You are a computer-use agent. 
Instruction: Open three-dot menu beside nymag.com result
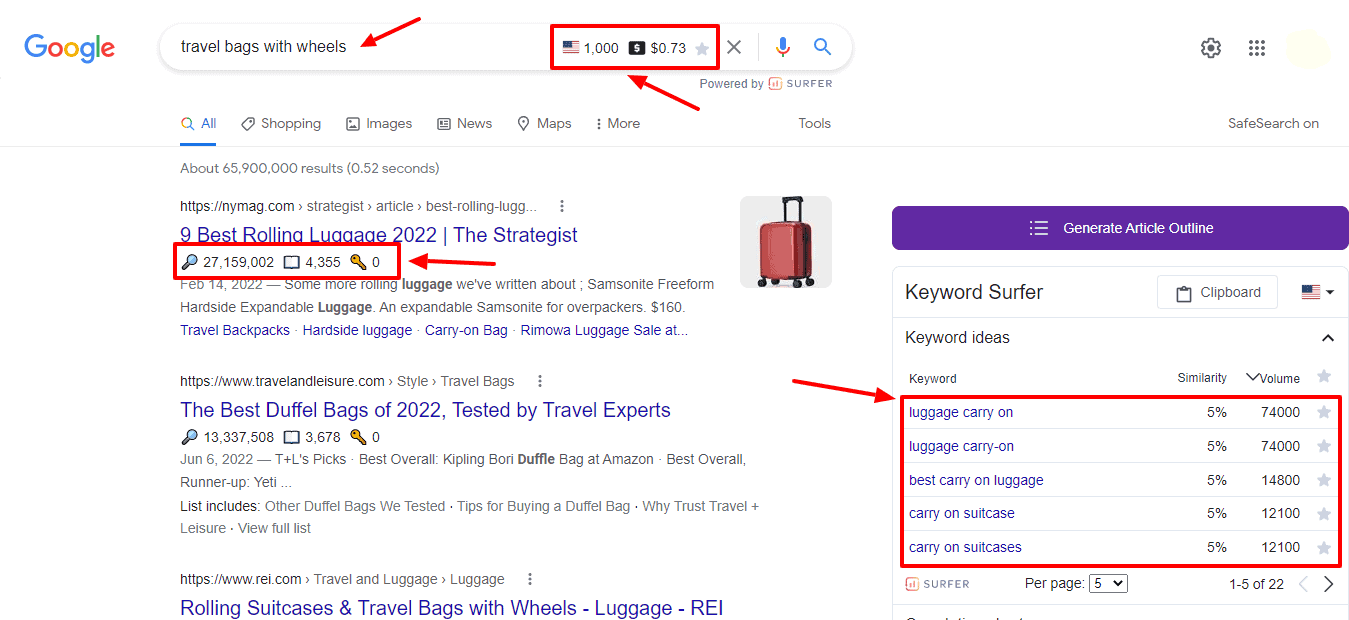[x=562, y=206]
